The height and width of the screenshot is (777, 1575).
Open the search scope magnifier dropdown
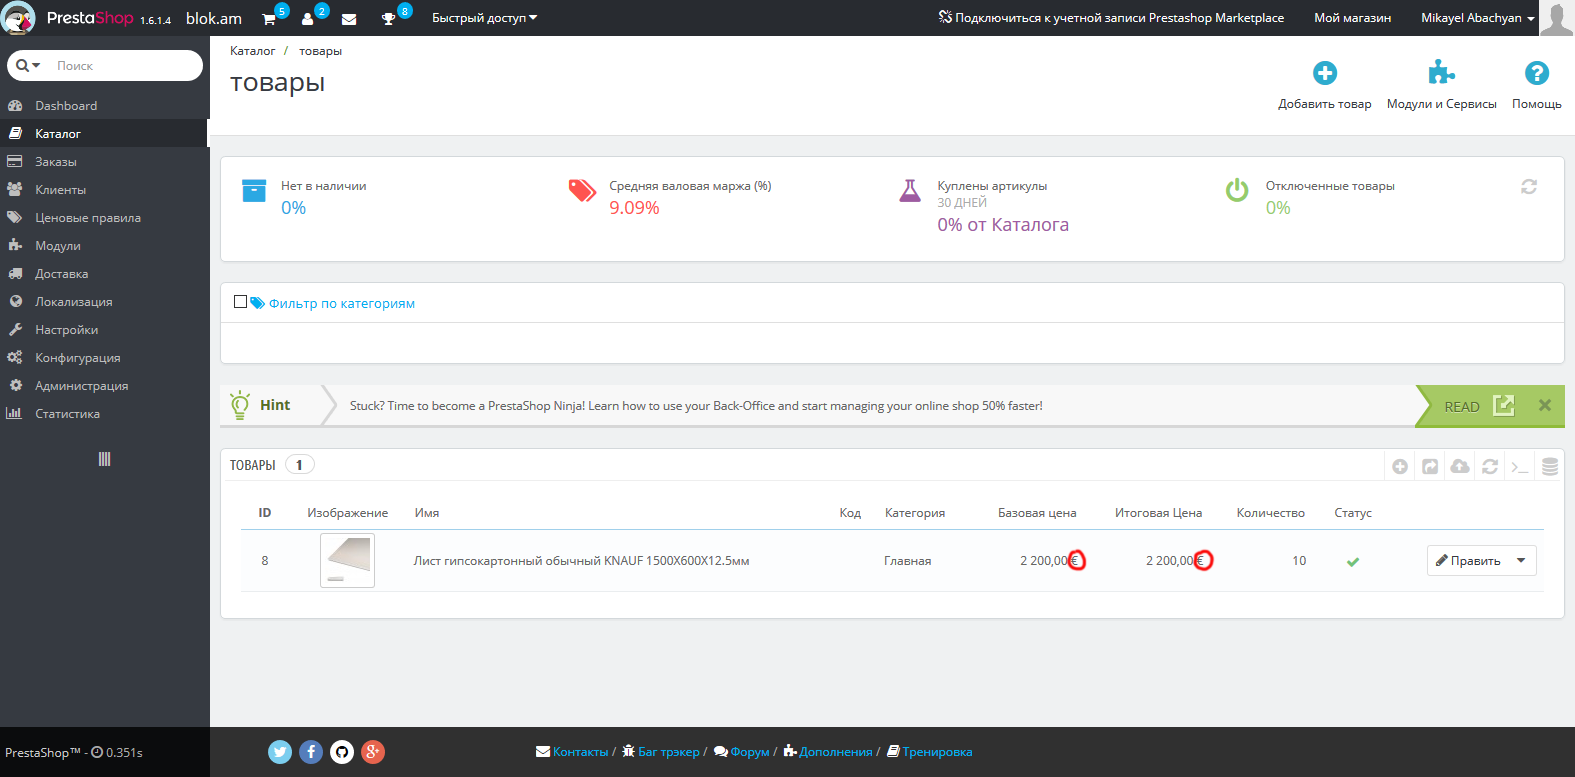coord(28,65)
